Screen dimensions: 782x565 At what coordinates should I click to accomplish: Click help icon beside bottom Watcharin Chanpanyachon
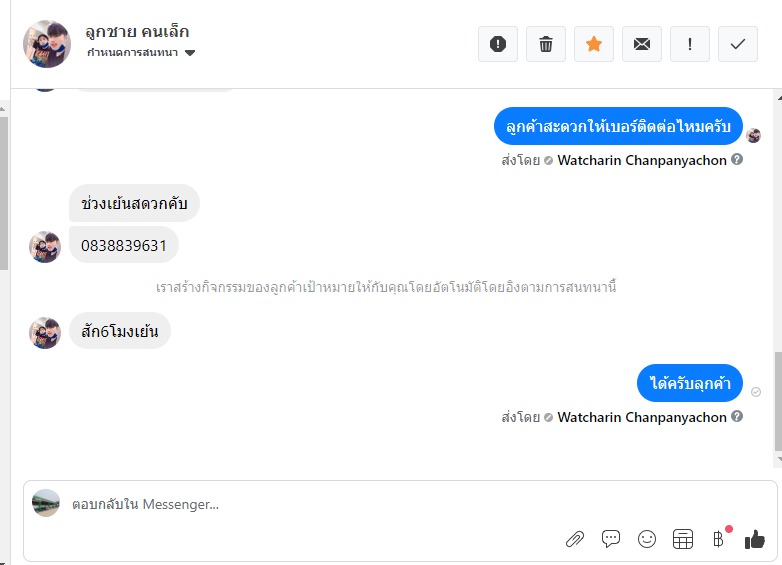click(737, 416)
